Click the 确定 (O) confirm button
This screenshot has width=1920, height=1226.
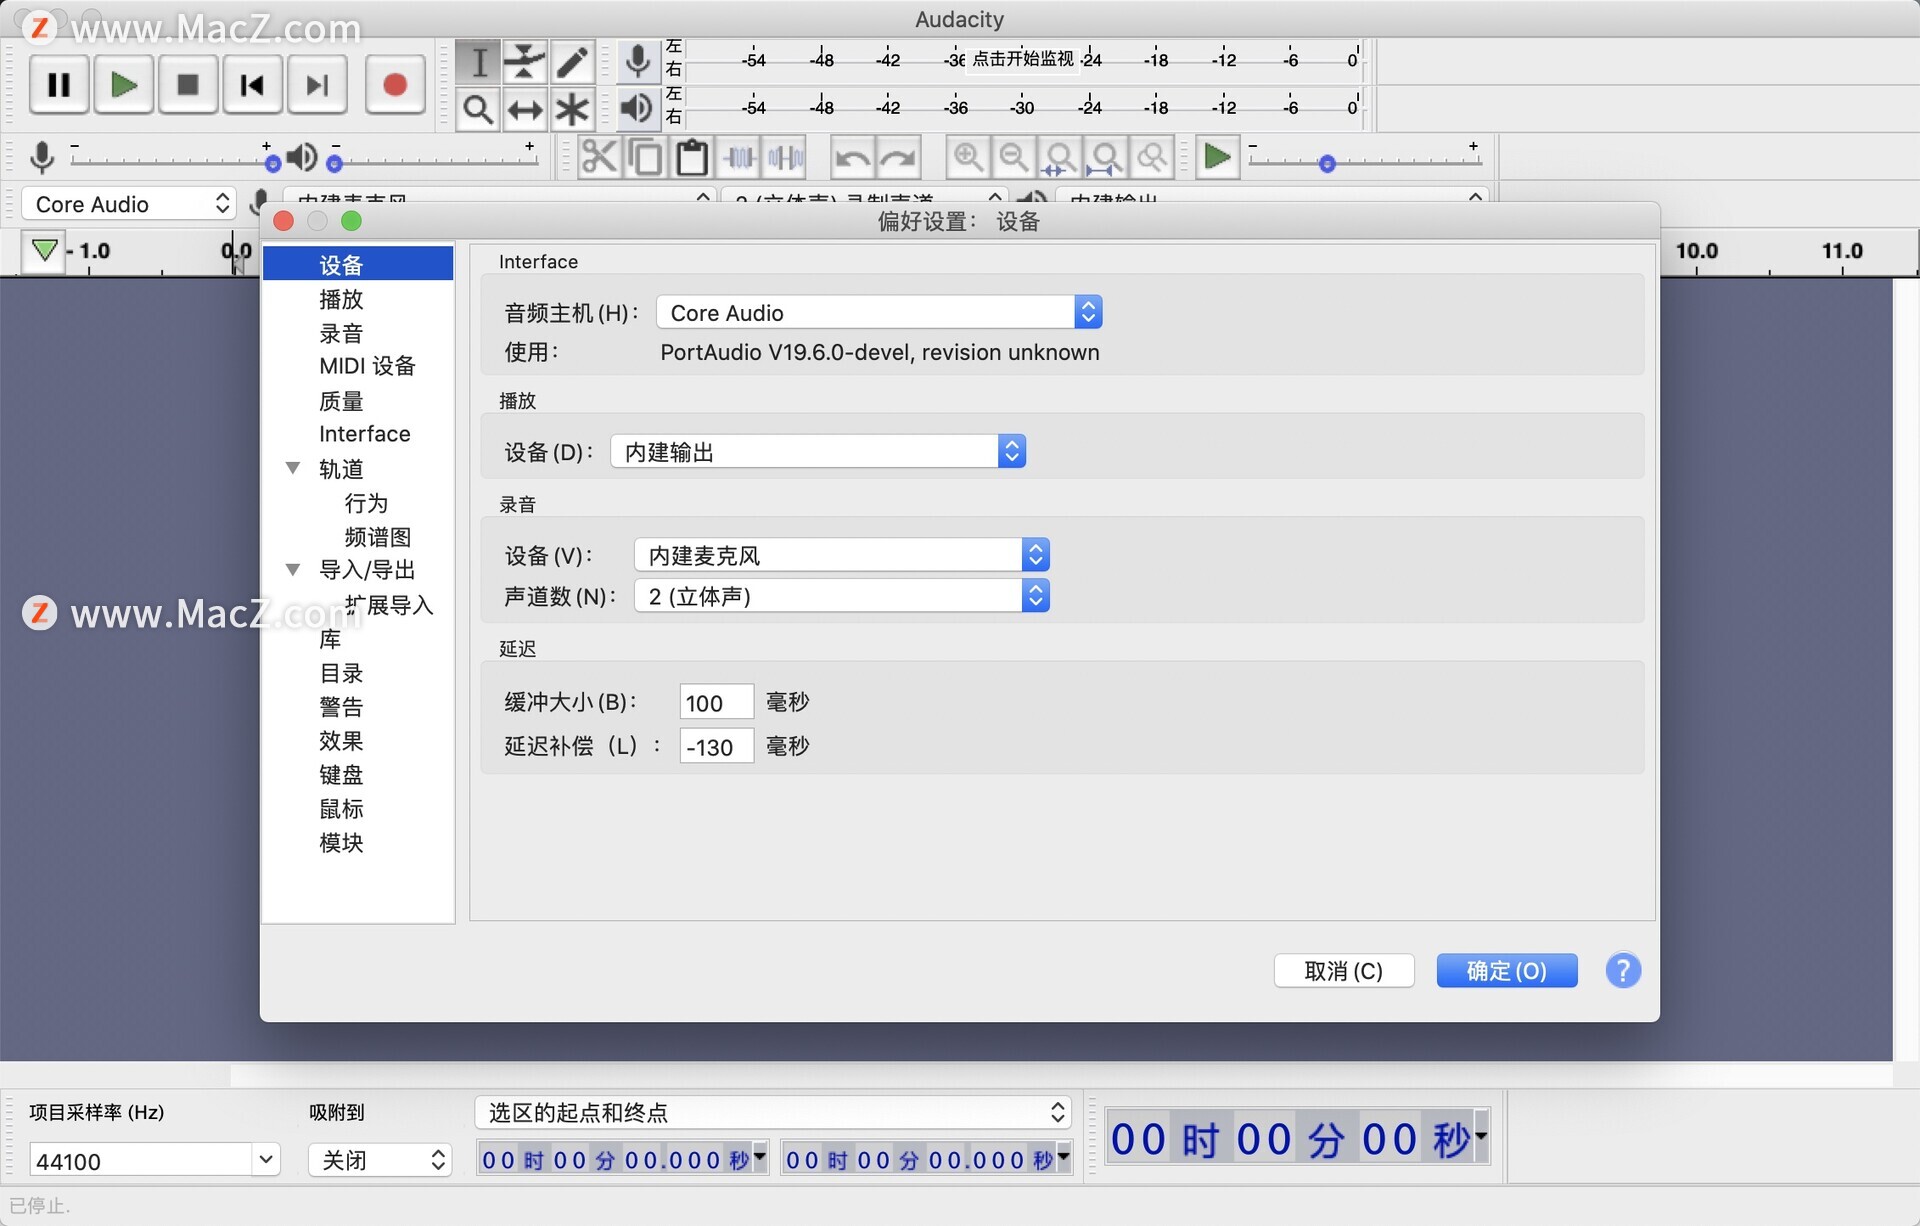click(x=1507, y=971)
